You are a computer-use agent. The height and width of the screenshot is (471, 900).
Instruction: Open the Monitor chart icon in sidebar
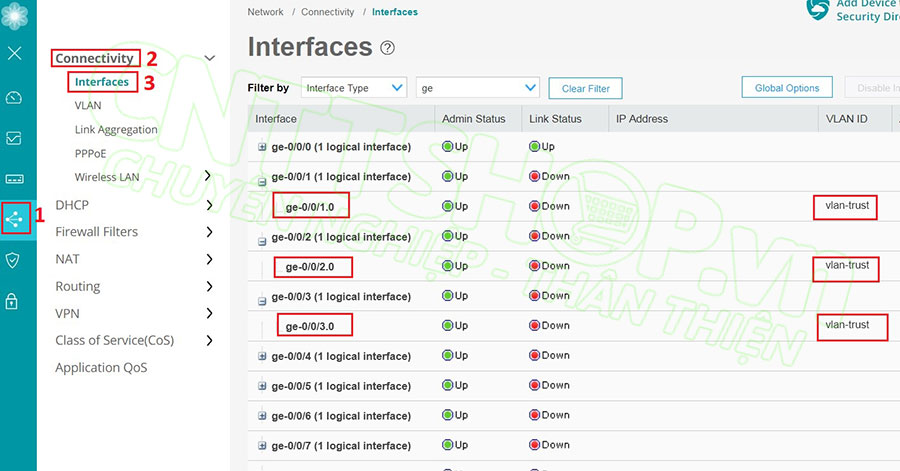click(x=15, y=138)
